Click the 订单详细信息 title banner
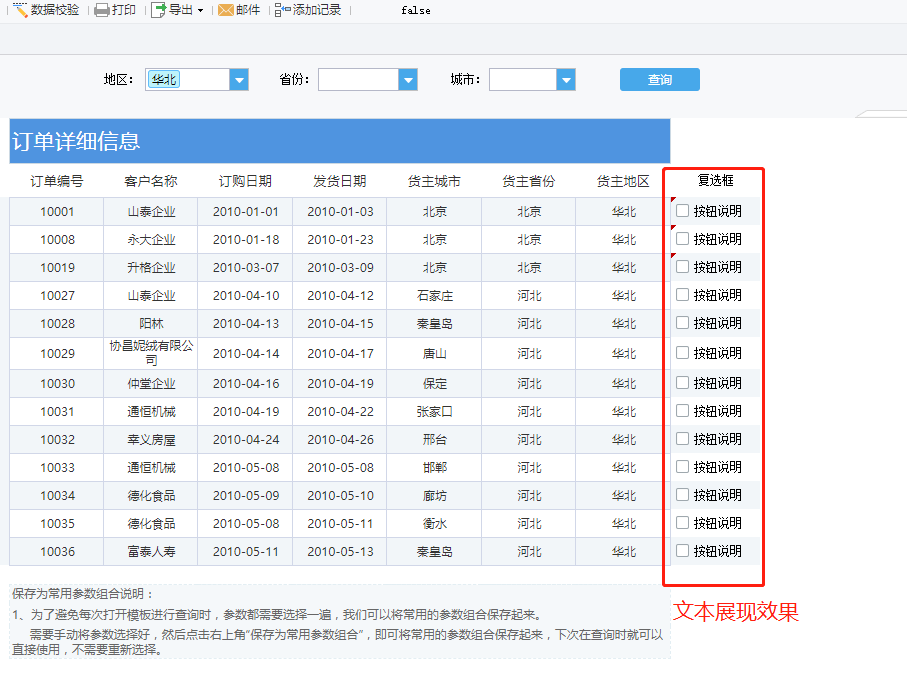 click(340, 141)
